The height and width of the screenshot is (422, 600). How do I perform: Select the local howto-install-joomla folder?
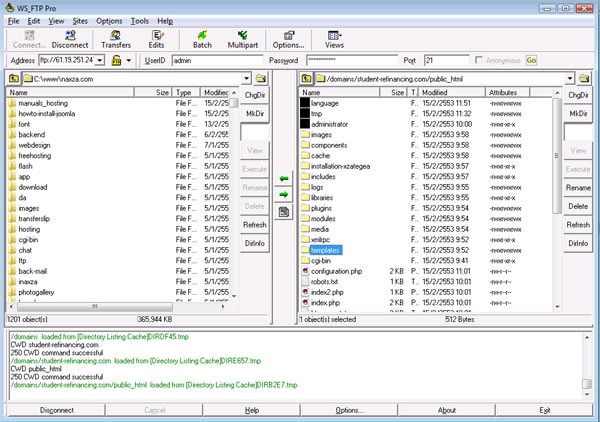tap(47, 114)
